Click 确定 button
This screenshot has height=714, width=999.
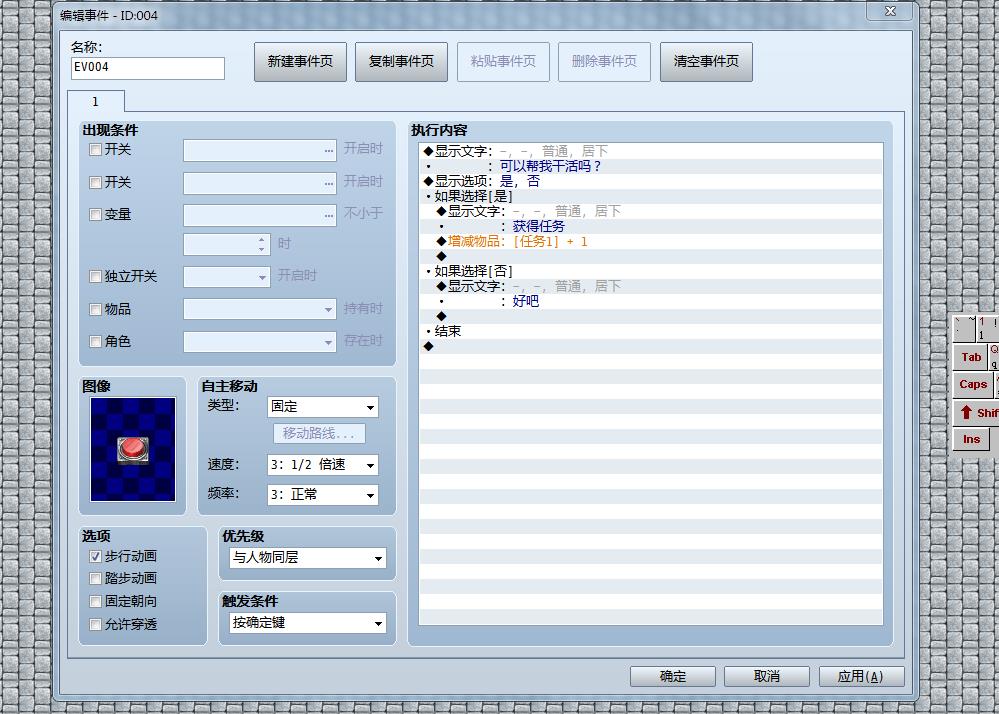(673, 676)
